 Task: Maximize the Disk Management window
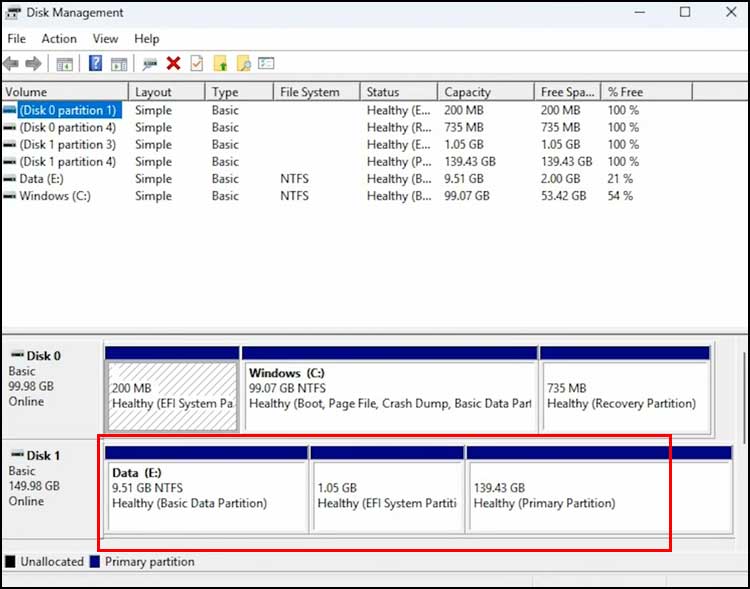pyautogui.click(x=685, y=12)
